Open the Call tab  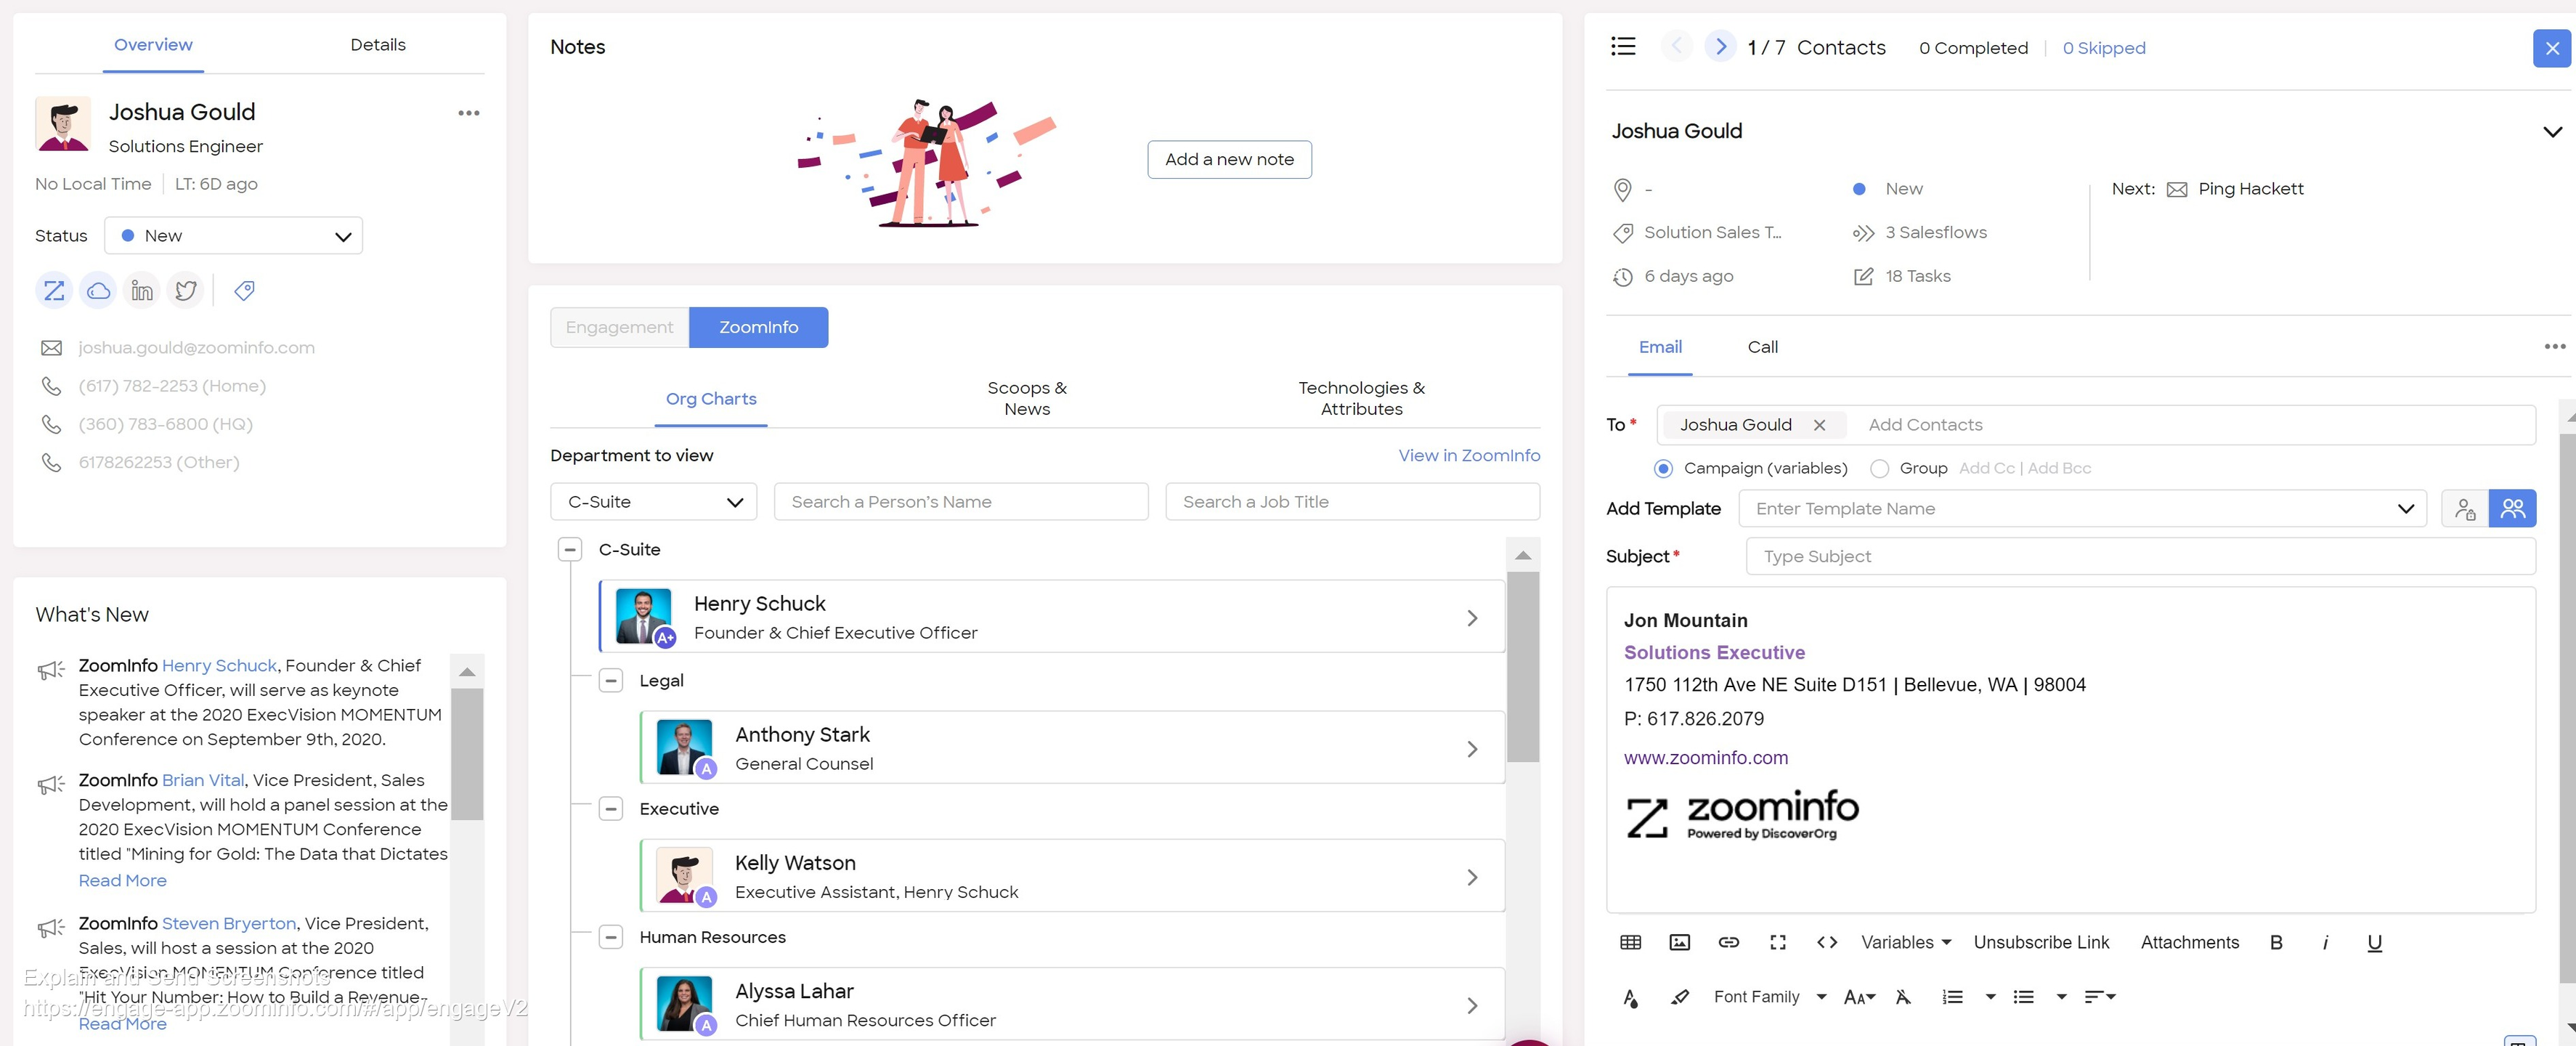coord(1762,347)
